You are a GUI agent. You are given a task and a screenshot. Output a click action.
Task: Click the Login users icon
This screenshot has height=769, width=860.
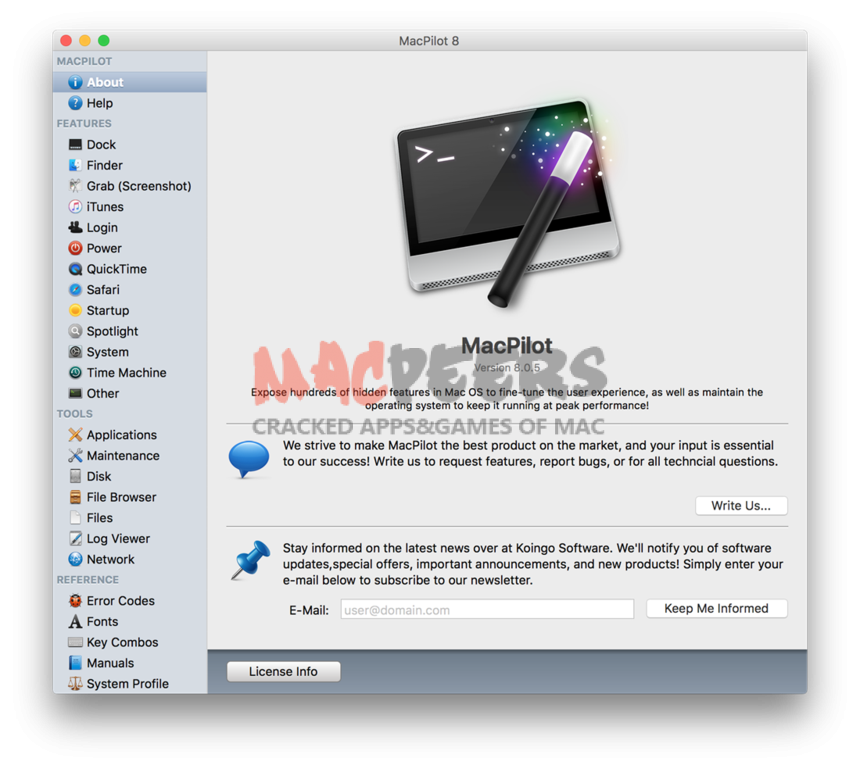coord(75,228)
